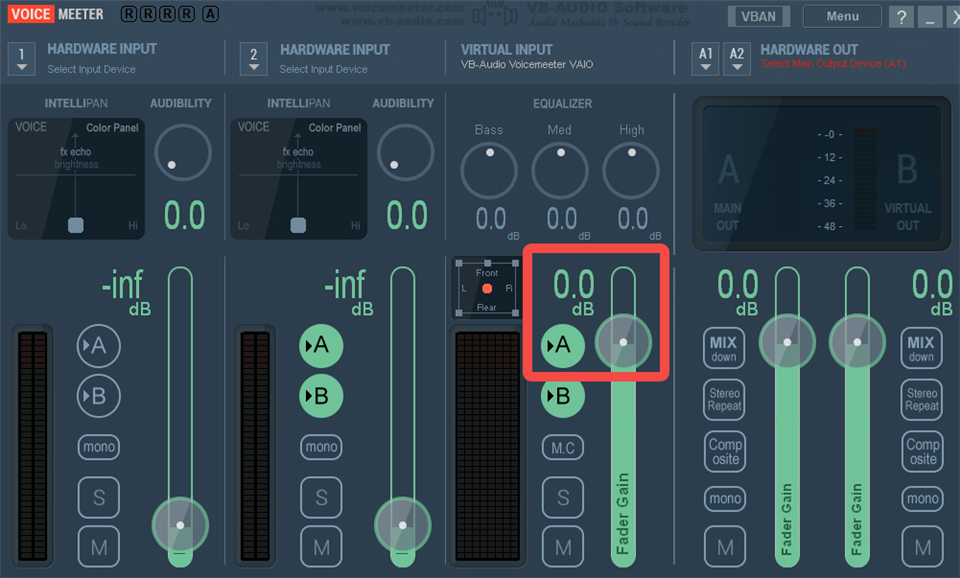Image resolution: width=960 pixels, height=578 pixels.
Task: Click the Input 1 Intellipan Color Panel
Action: click(76, 178)
